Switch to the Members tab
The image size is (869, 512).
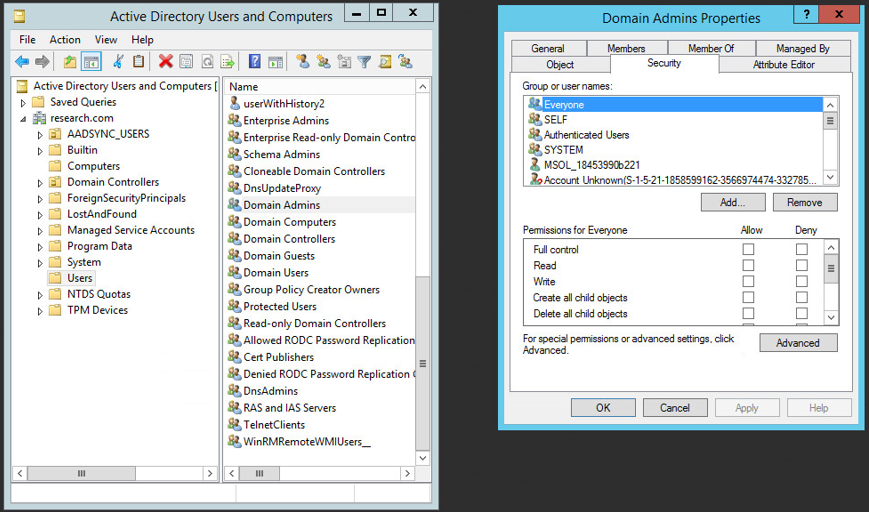pyautogui.click(x=626, y=48)
